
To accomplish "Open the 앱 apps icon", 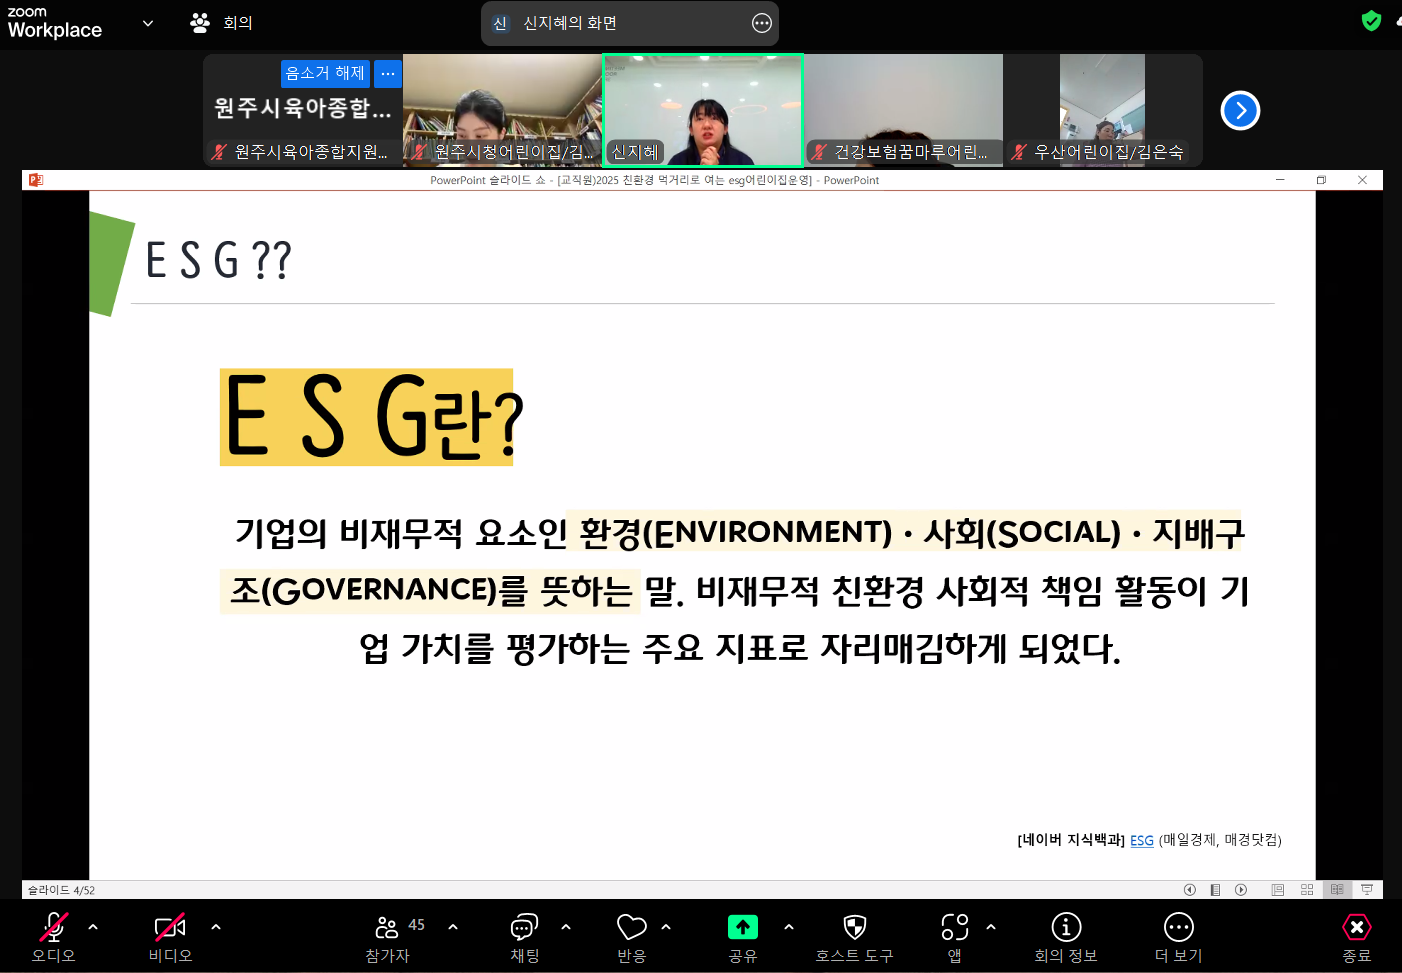I will click(955, 927).
